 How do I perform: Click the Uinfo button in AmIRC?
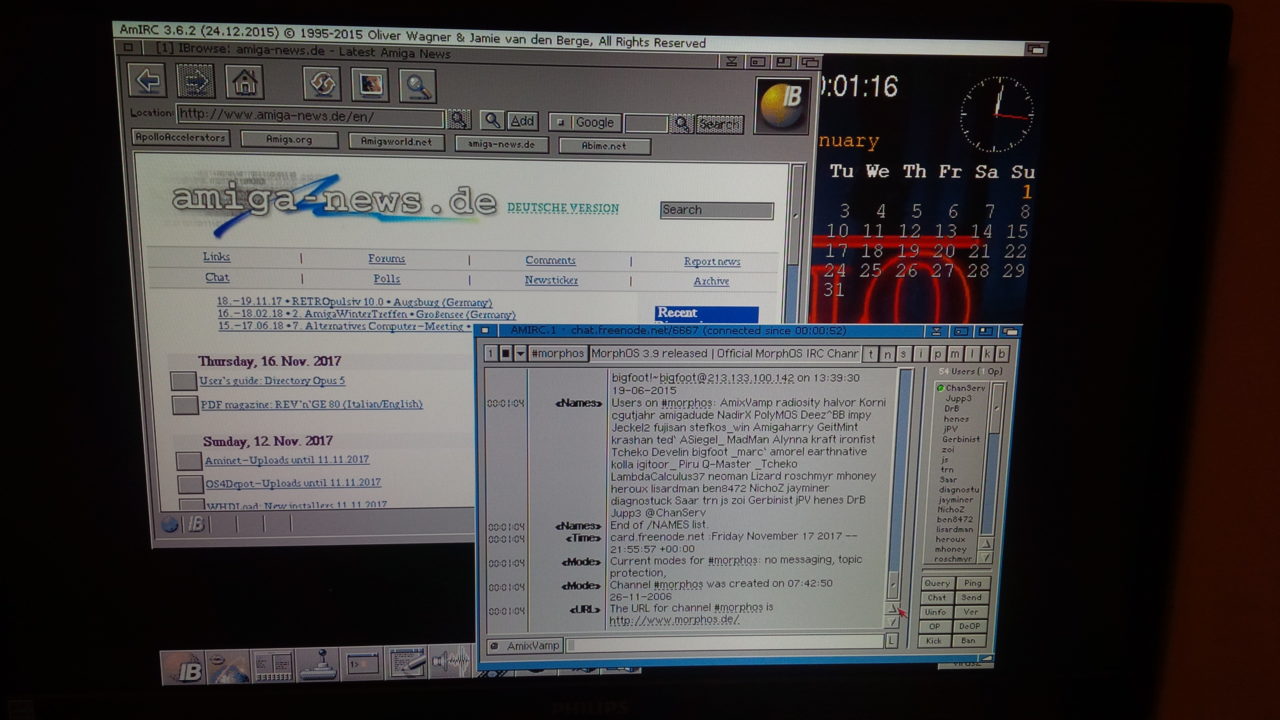936,612
